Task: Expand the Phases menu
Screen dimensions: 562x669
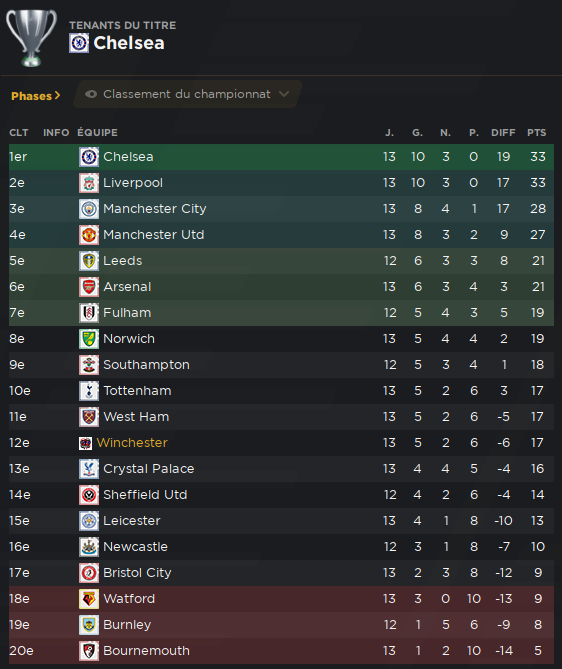Action: (x=36, y=96)
